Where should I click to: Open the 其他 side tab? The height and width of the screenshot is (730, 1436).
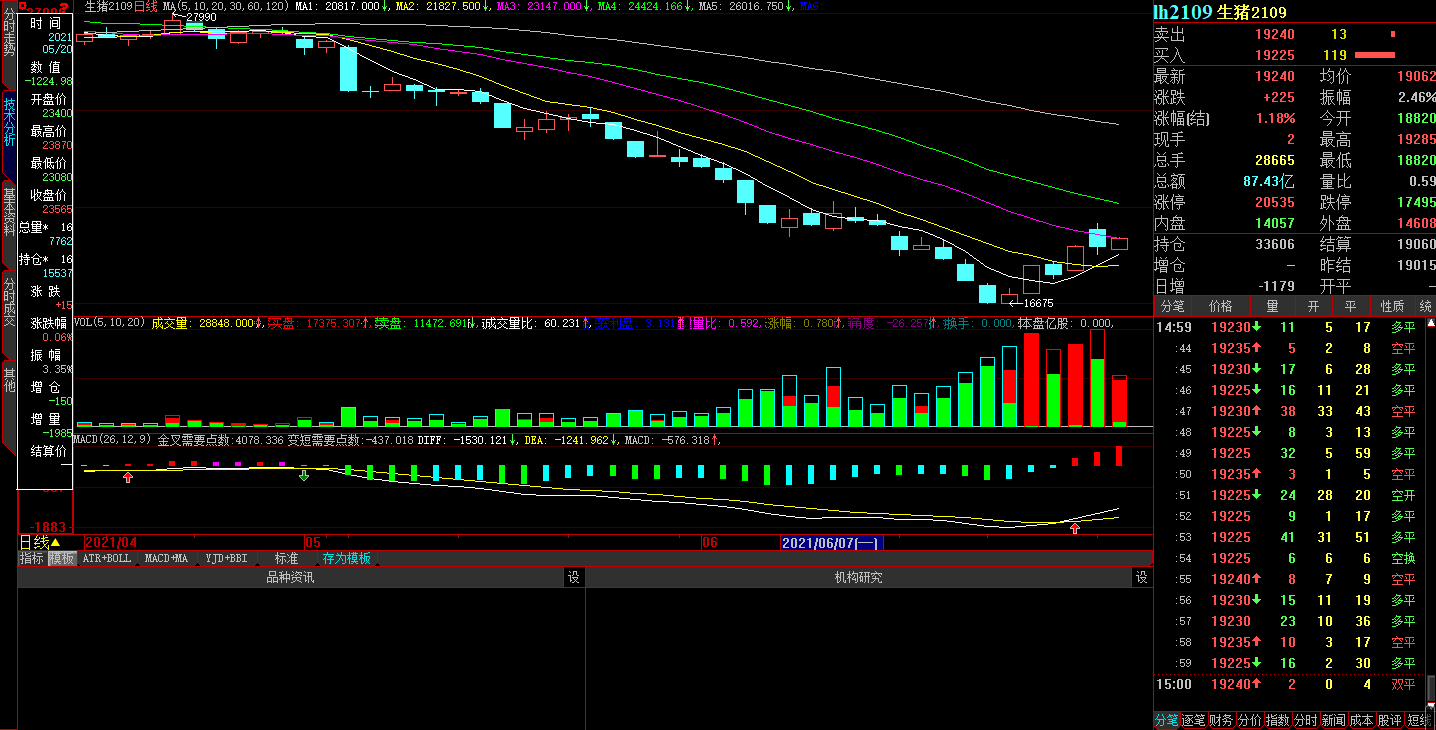pos(9,380)
